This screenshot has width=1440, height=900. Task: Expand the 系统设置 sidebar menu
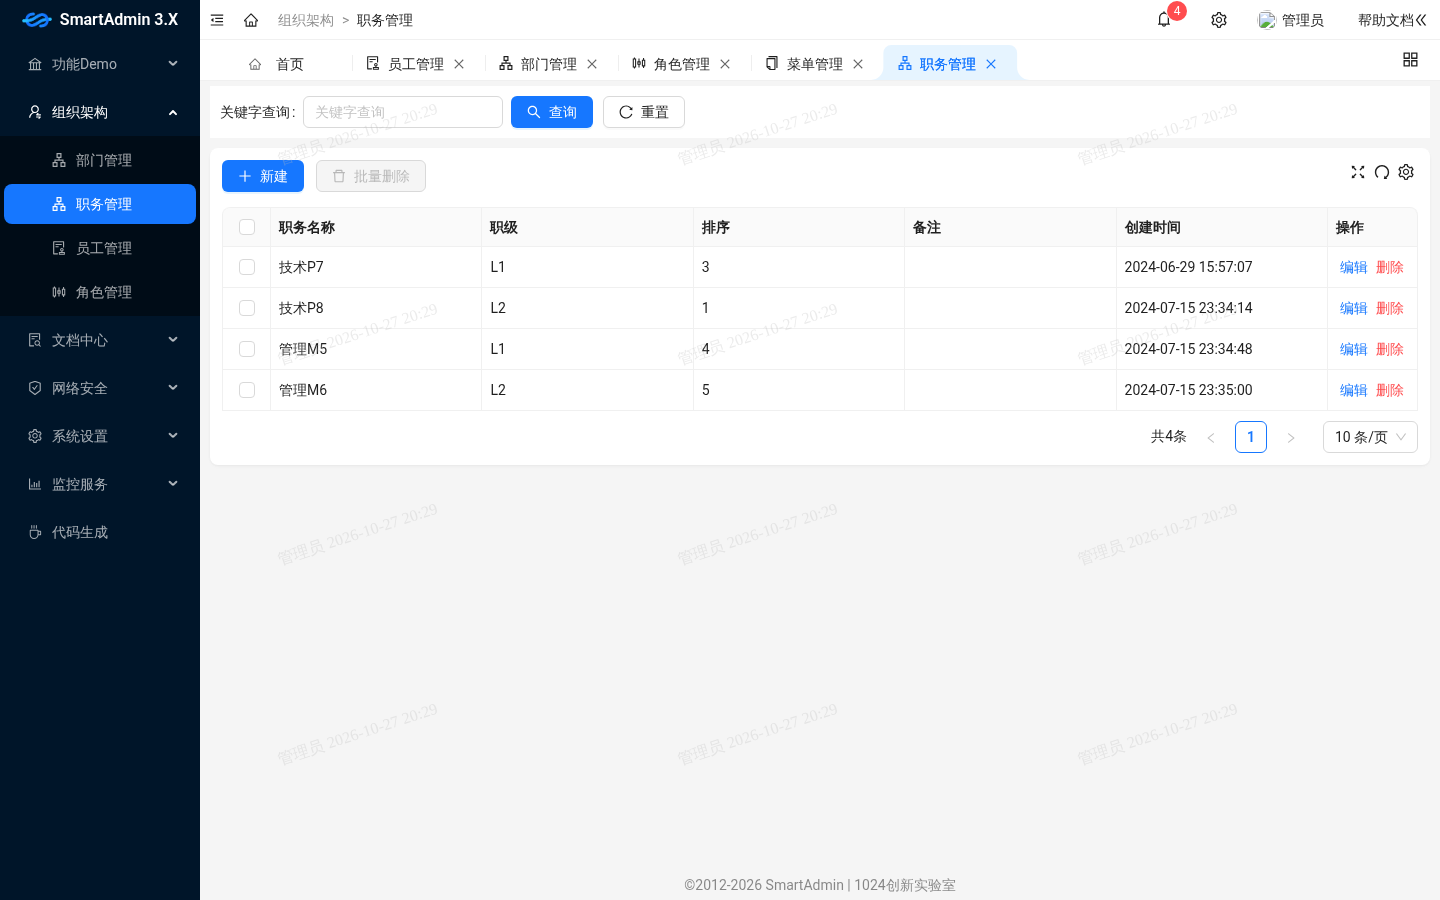click(x=100, y=436)
